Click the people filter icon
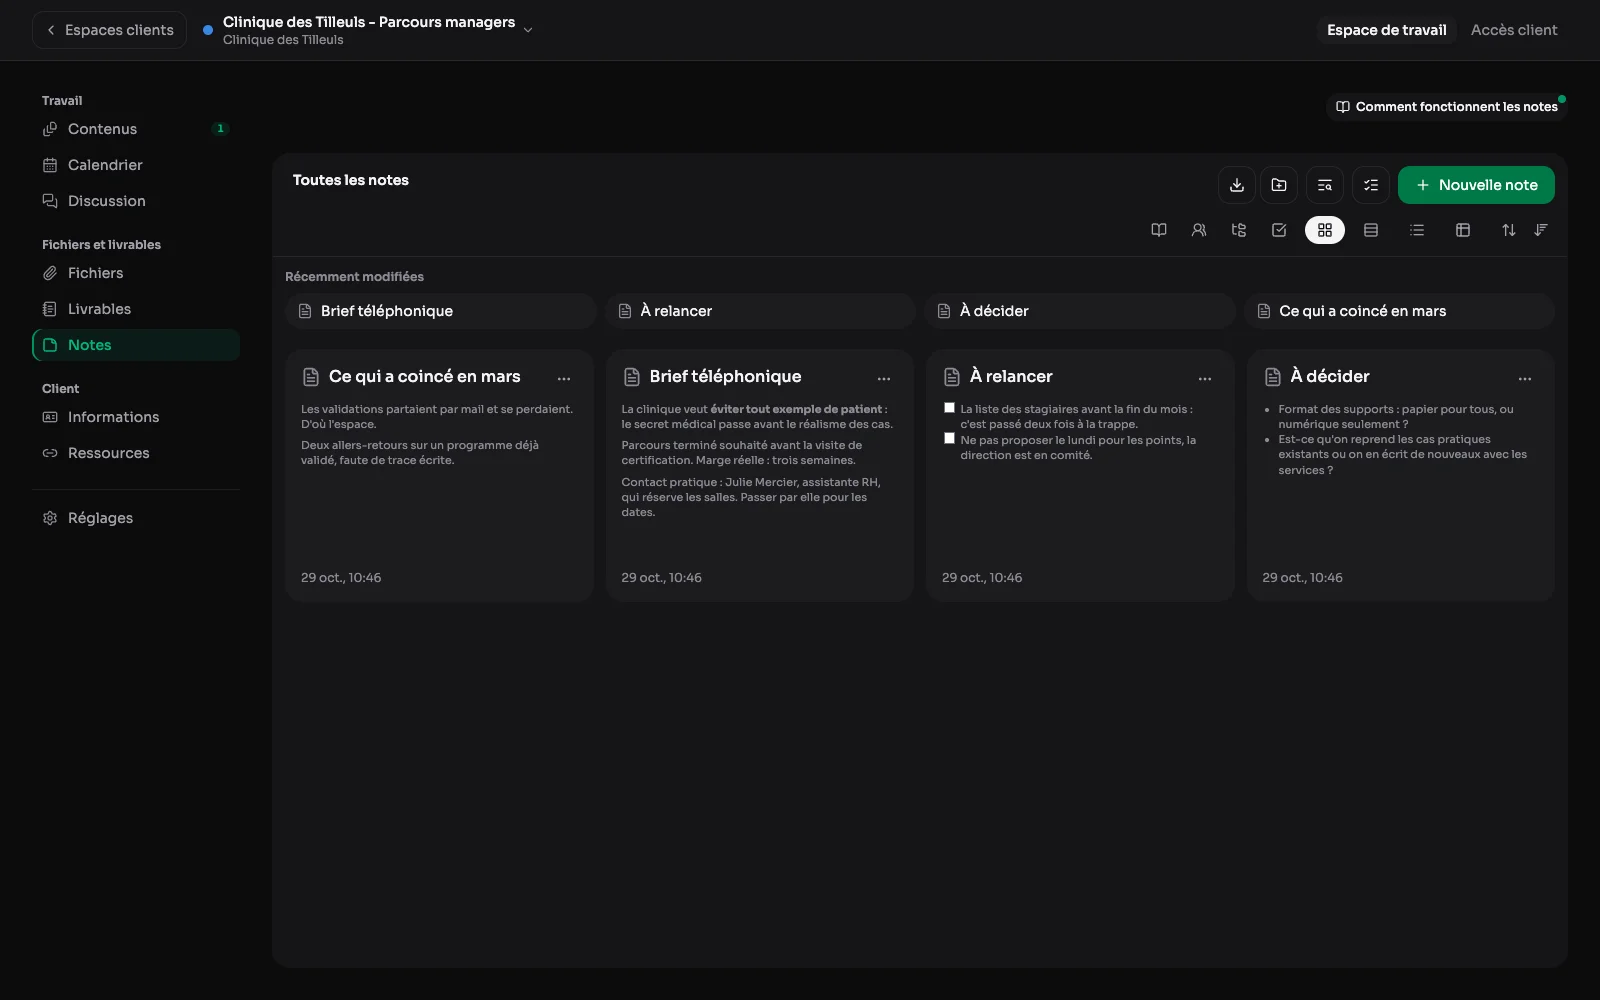The width and height of the screenshot is (1600, 1000). coord(1199,230)
